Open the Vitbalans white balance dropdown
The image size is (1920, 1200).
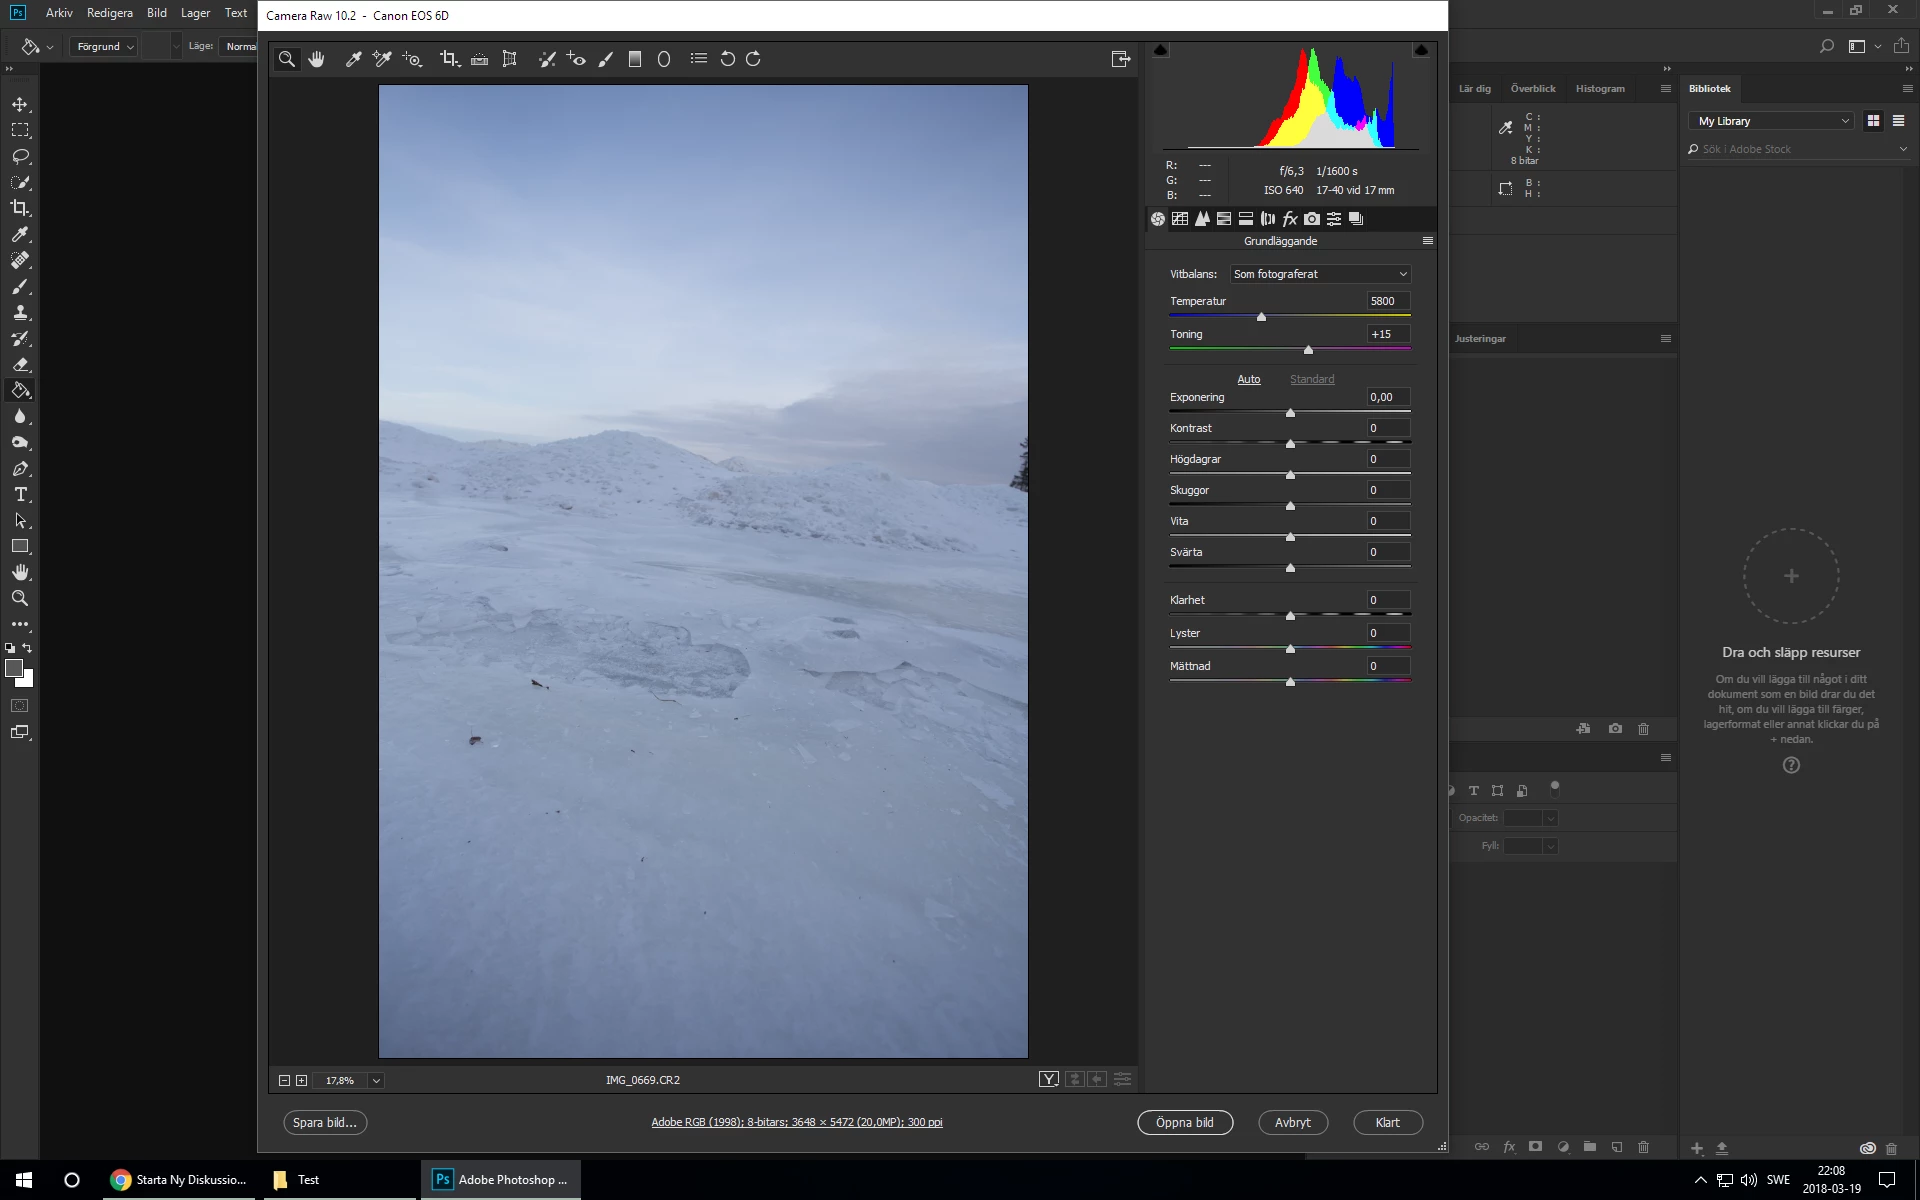tap(1320, 274)
